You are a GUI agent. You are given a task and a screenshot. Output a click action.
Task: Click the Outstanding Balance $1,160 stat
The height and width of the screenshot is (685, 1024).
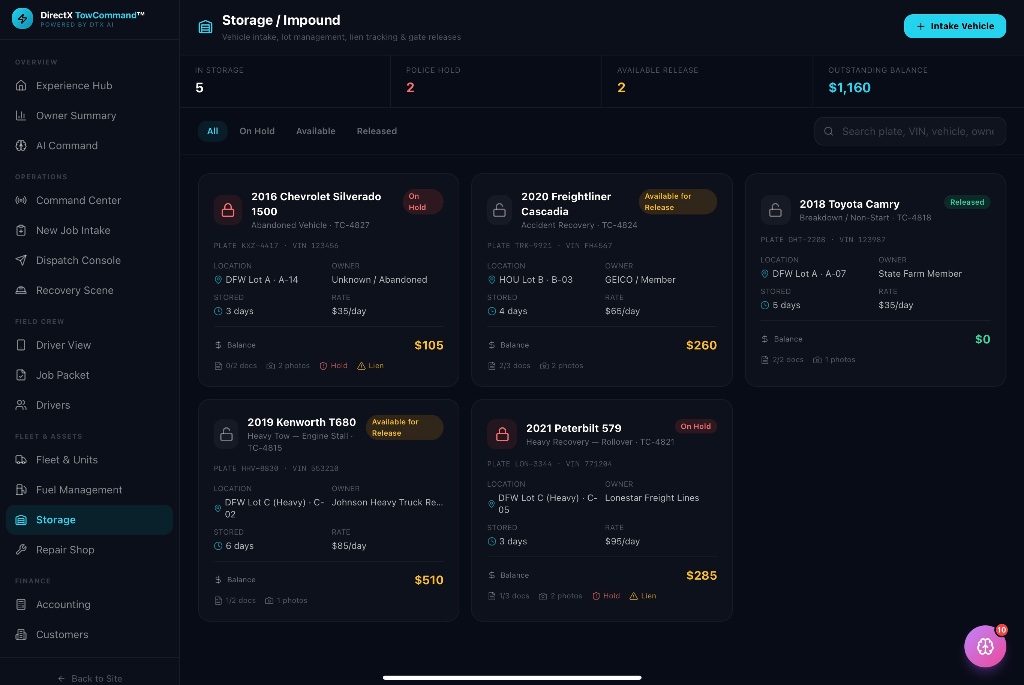tap(849, 88)
